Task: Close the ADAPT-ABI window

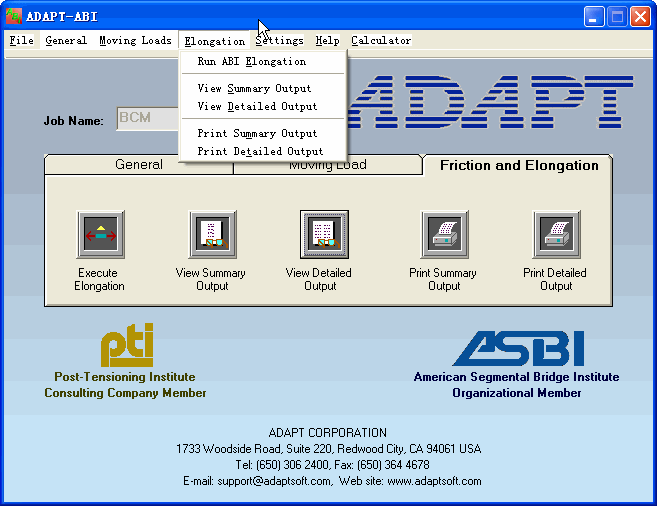Action: [640, 17]
